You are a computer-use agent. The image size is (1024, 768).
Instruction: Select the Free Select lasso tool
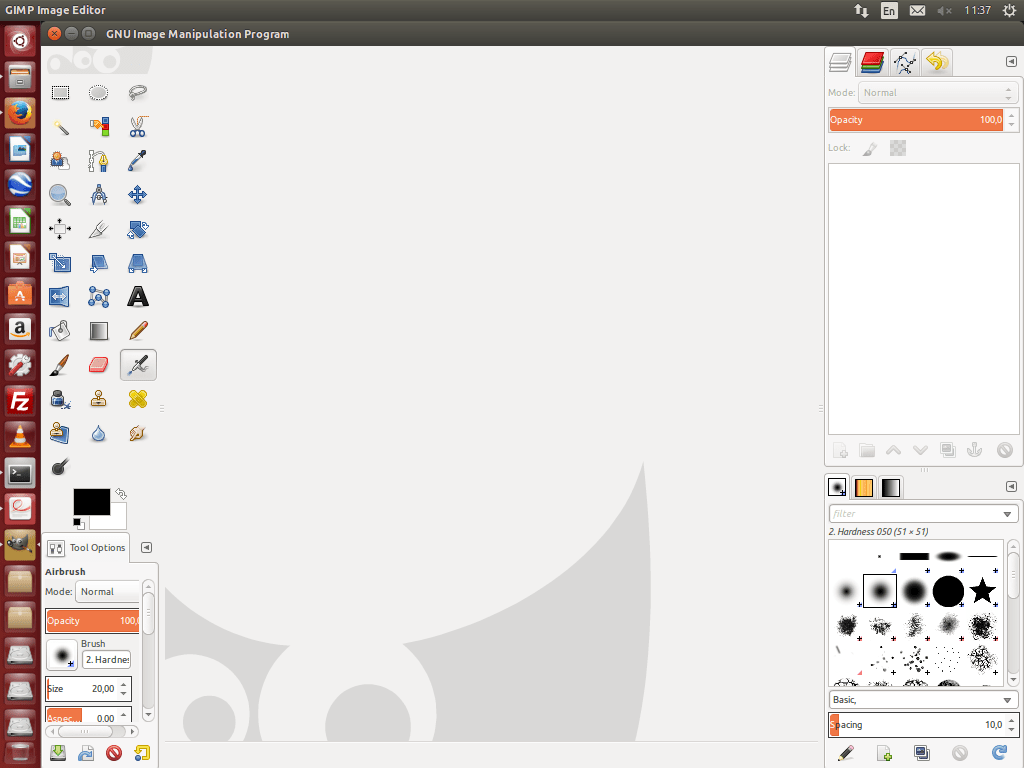[x=138, y=93]
